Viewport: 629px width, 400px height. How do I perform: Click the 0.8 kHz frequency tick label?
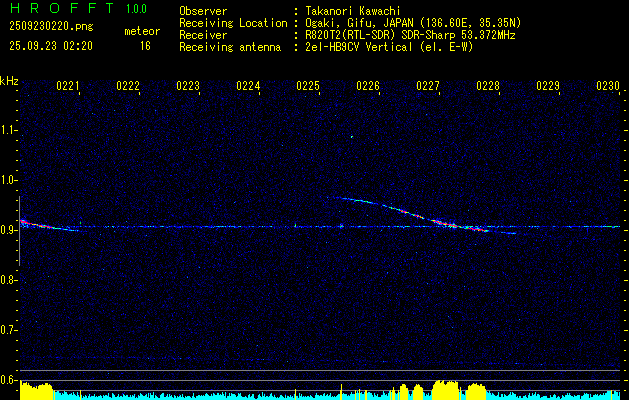coord(8,280)
